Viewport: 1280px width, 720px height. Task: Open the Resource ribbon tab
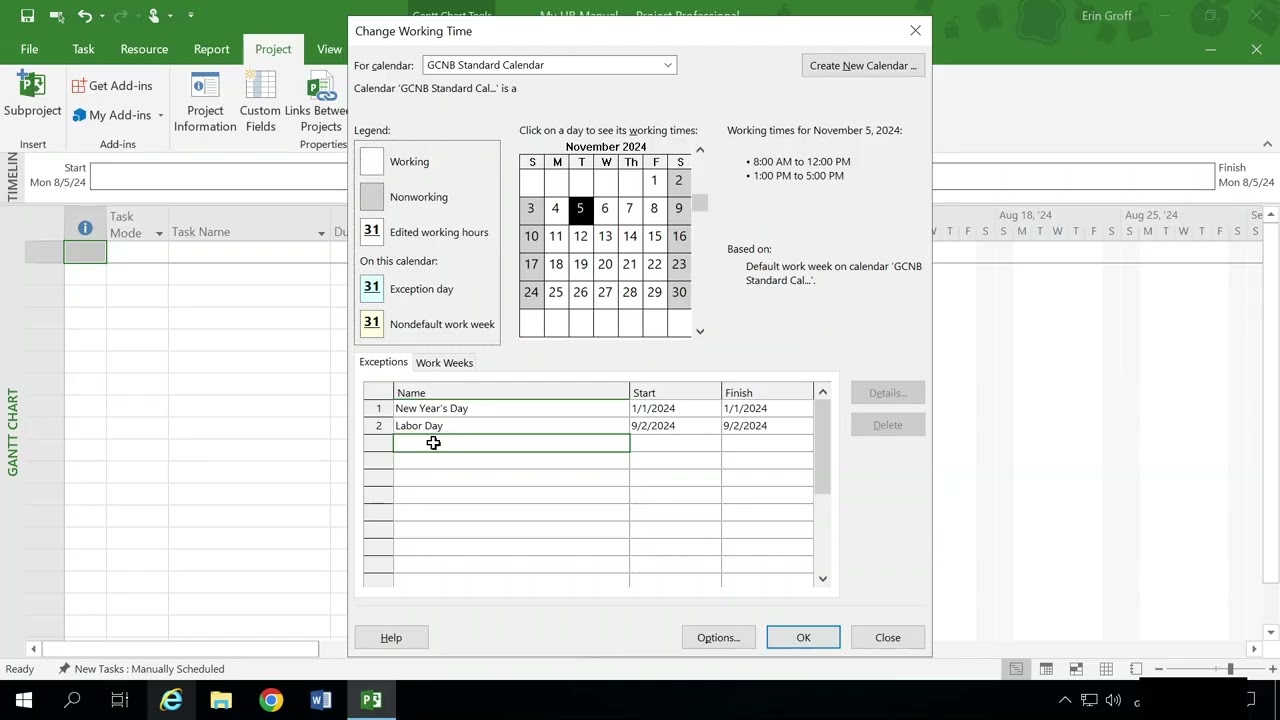144,49
